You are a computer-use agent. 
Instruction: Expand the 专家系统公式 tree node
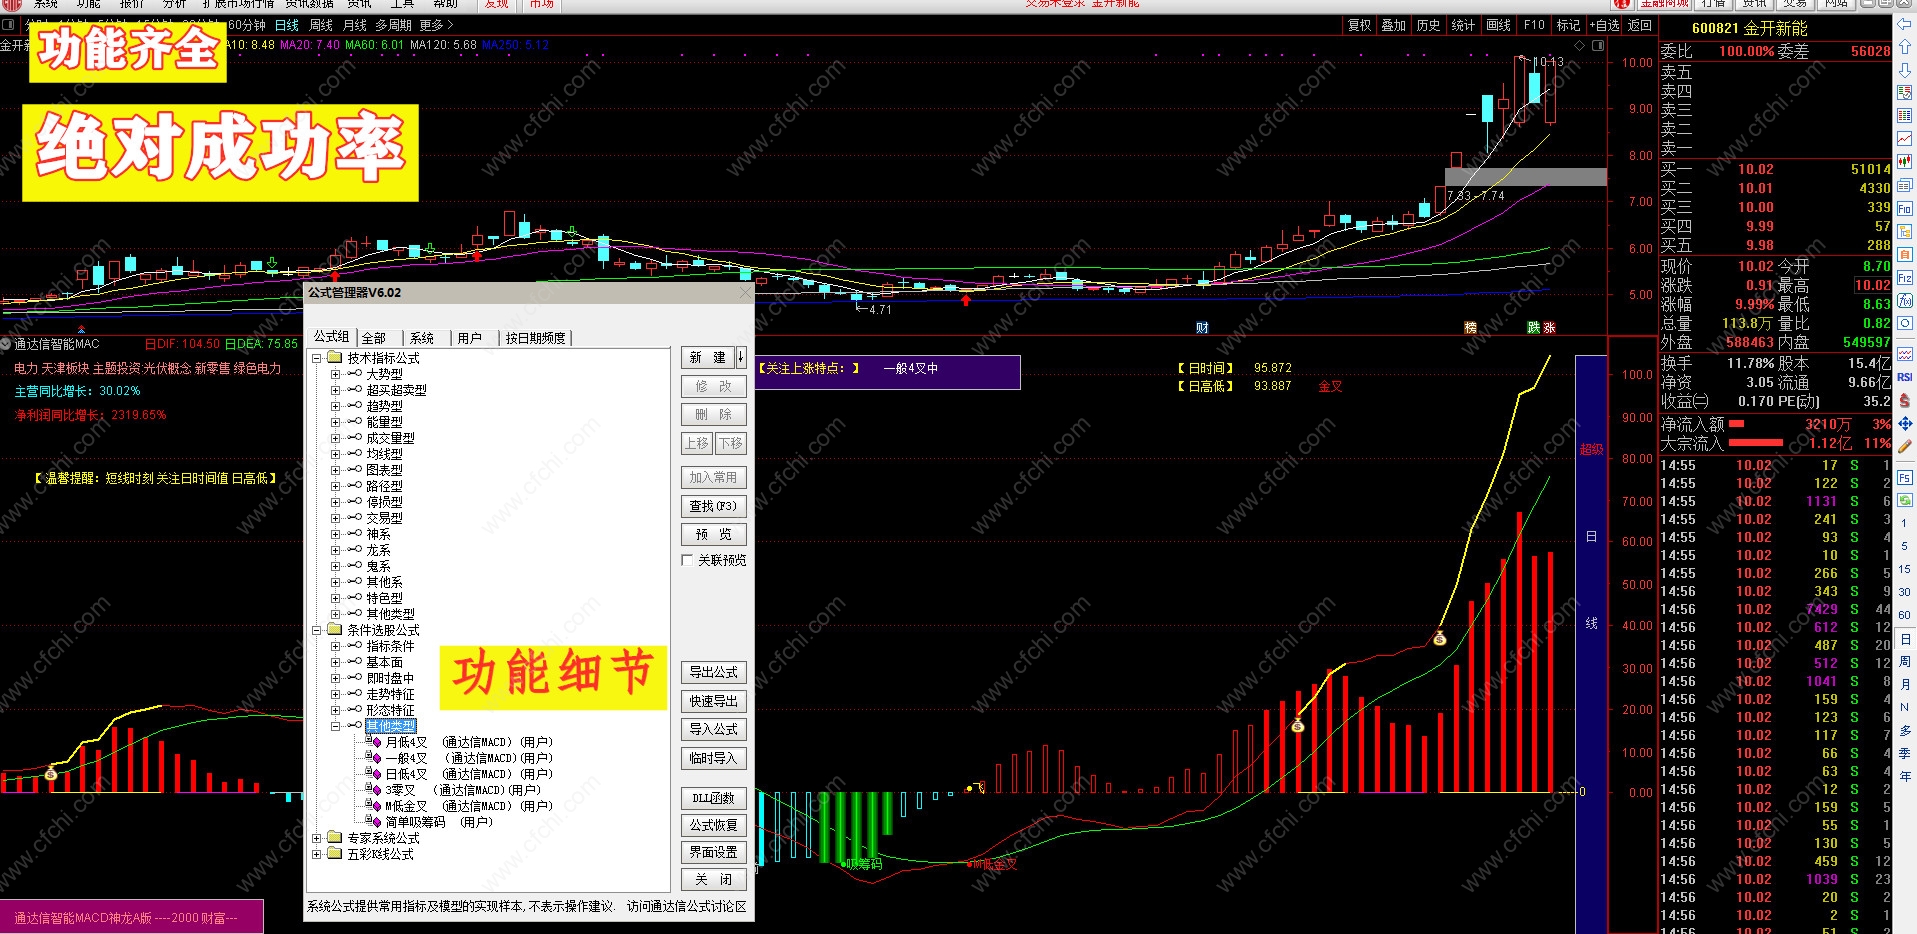coord(317,838)
